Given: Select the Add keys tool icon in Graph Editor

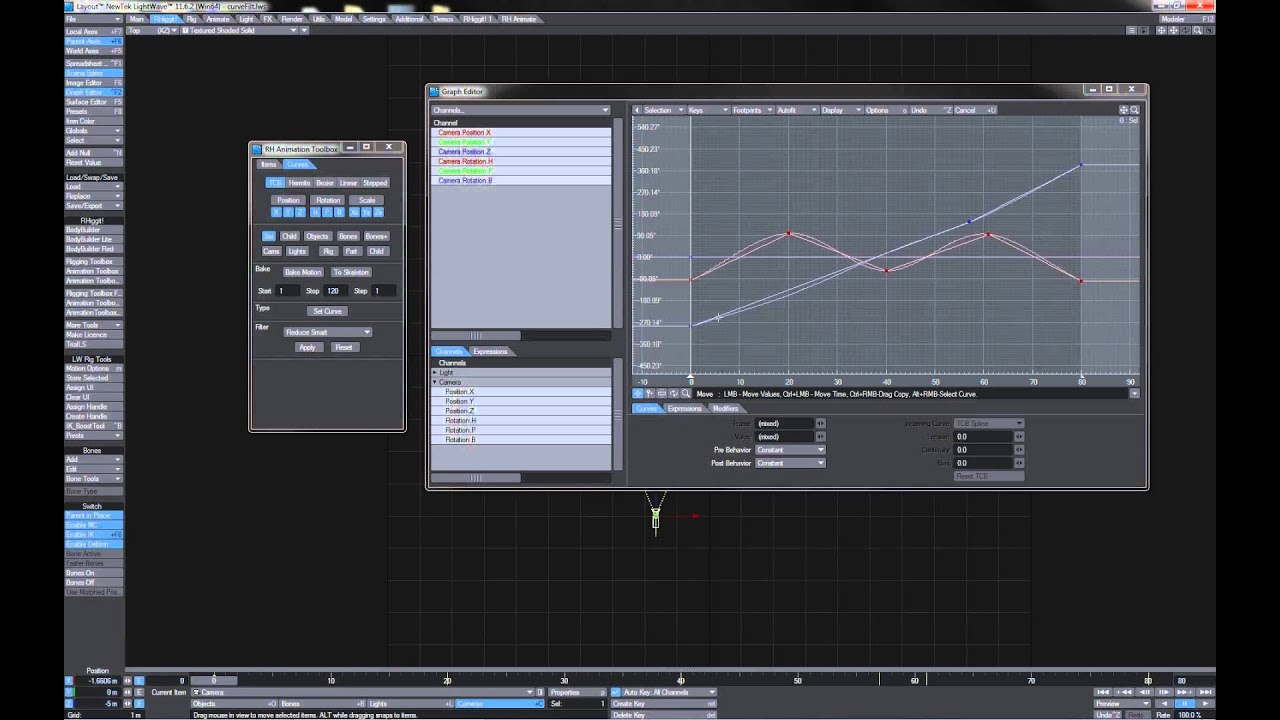Looking at the screenshot, I should pos(650,393).
